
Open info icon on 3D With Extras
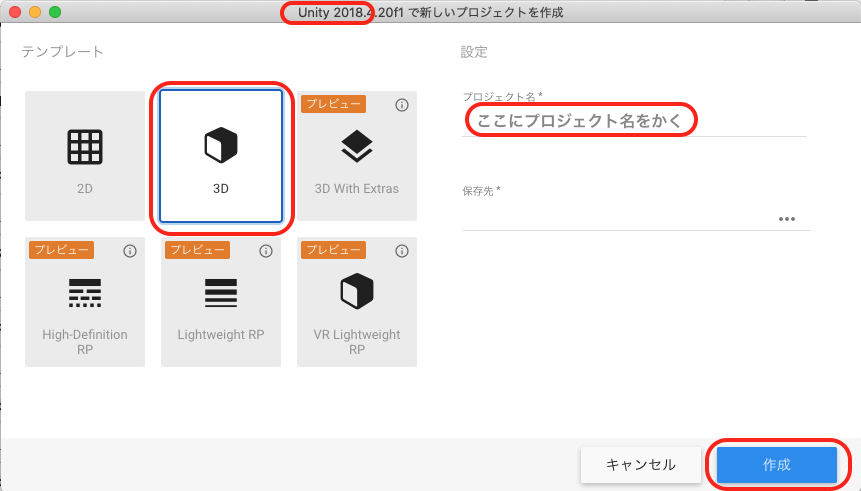pyautogui.click(x=402, y=105)
